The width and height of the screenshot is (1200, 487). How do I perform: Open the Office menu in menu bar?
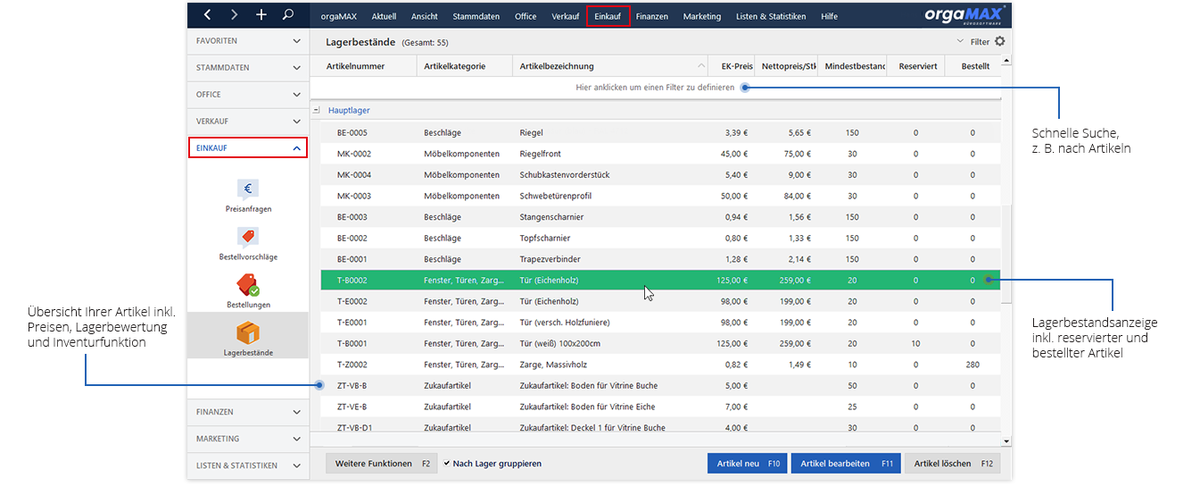[525, 16]
